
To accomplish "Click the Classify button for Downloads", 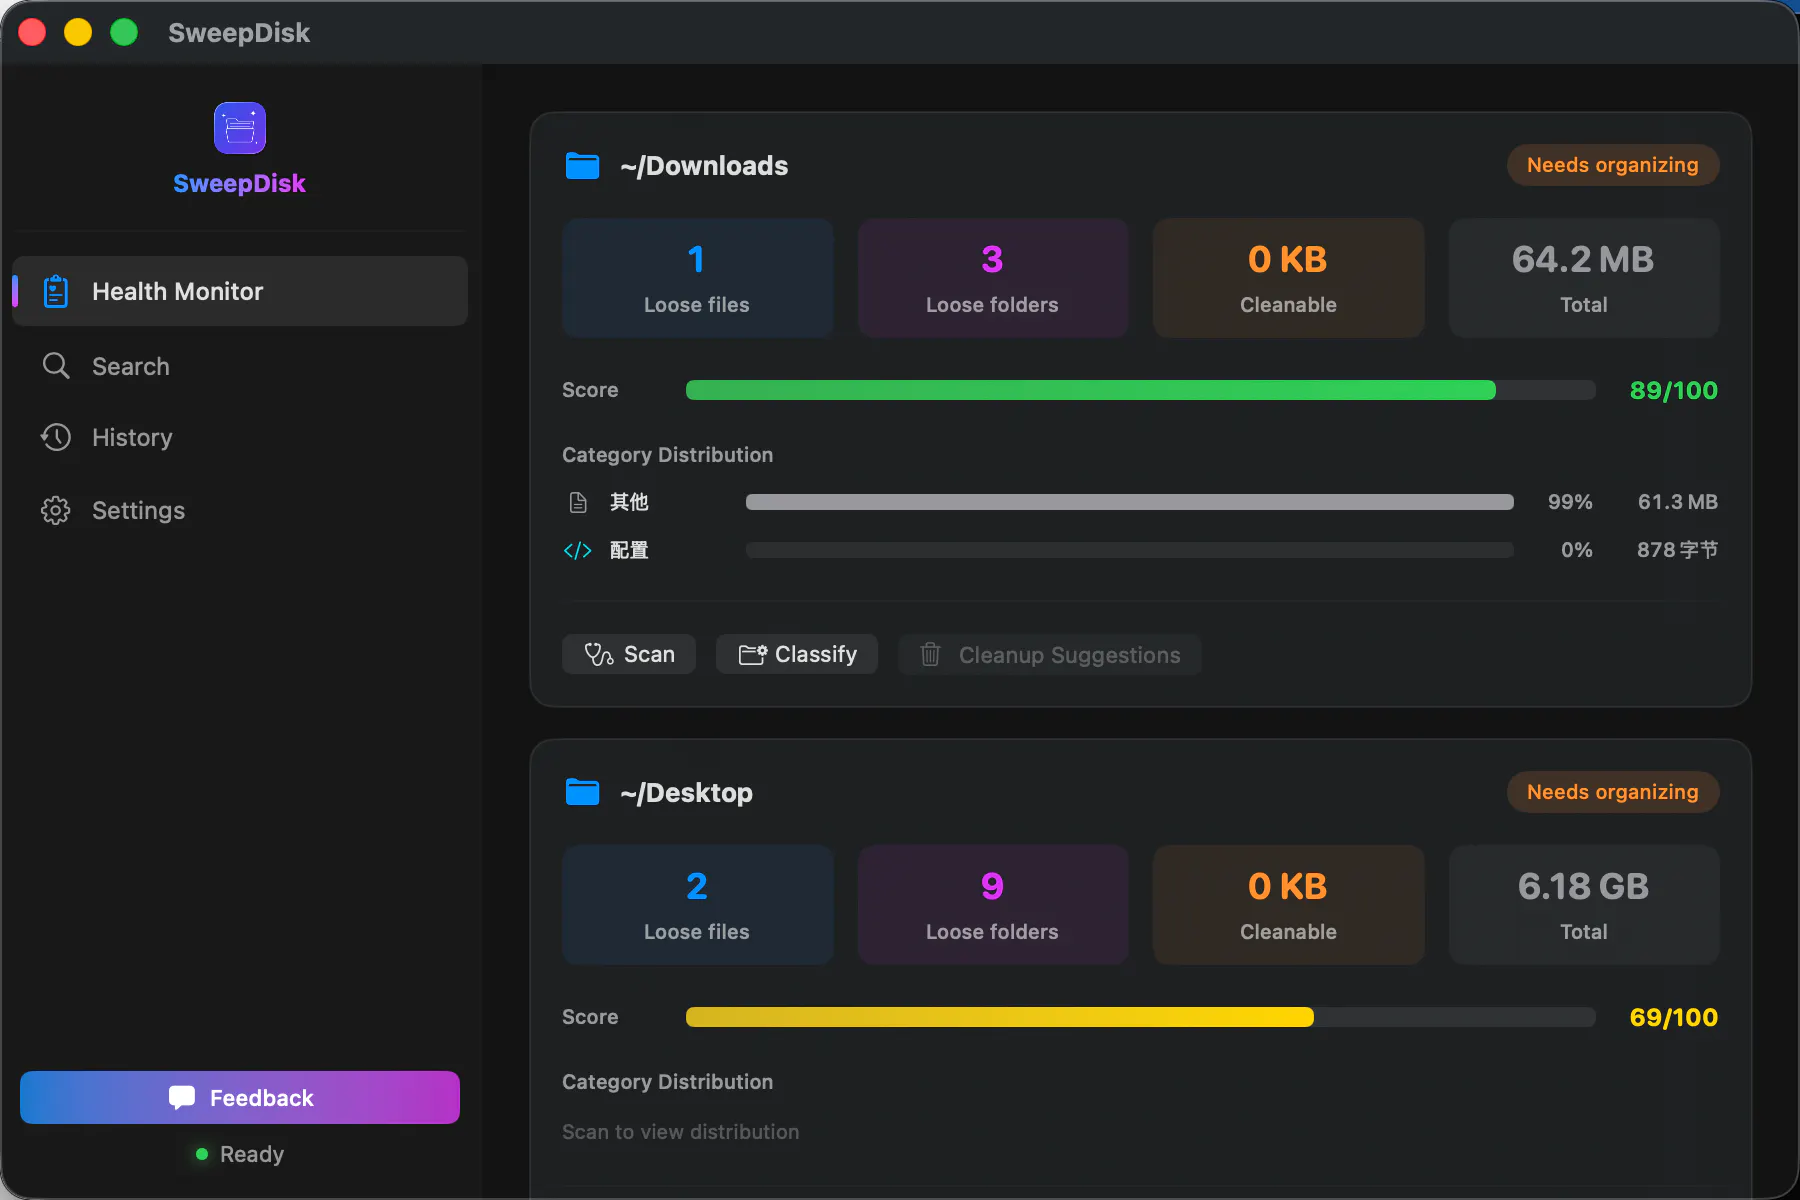I will tap(797, 655).
